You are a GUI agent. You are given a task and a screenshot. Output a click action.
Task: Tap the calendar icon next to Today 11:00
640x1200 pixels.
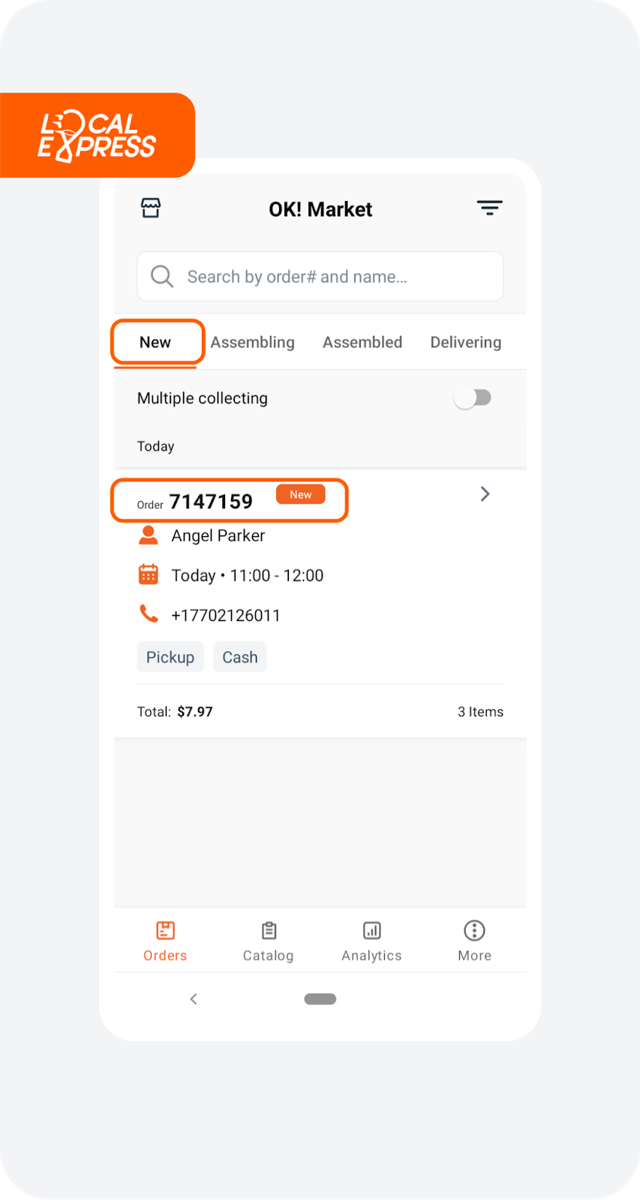pos(148,574)
